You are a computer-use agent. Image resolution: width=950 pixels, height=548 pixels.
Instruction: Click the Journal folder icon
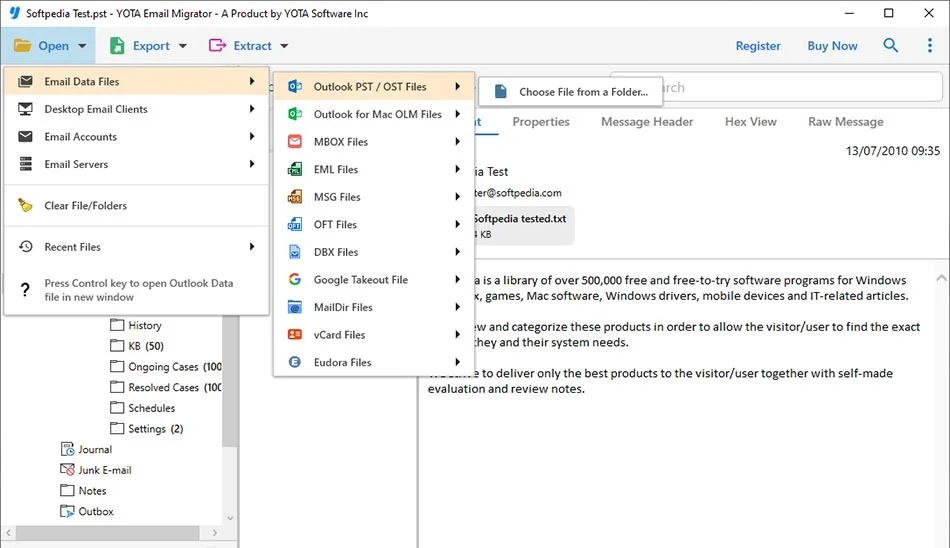pyautogui.click(x=67, y=449)
